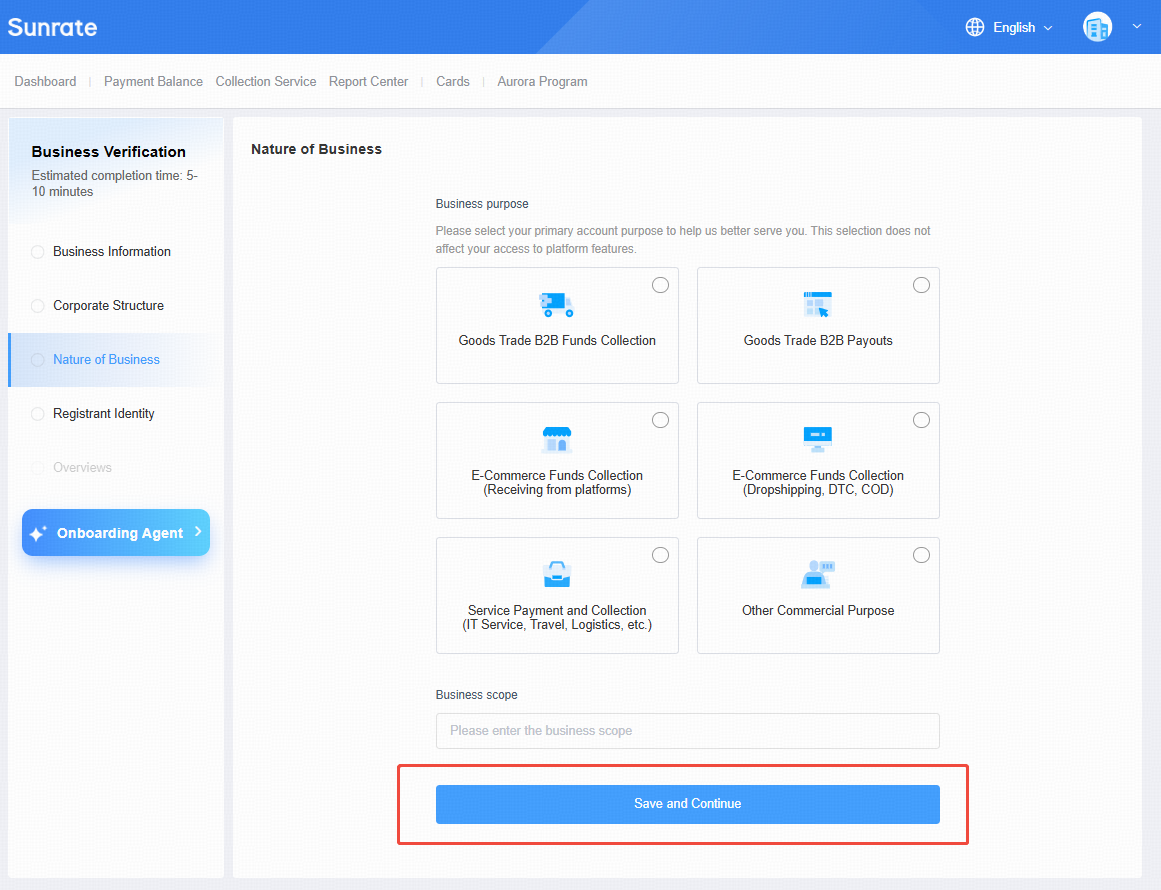Open the Cards menu
Viewport: 1161px width, 890px height.
[x=452, y=81]
